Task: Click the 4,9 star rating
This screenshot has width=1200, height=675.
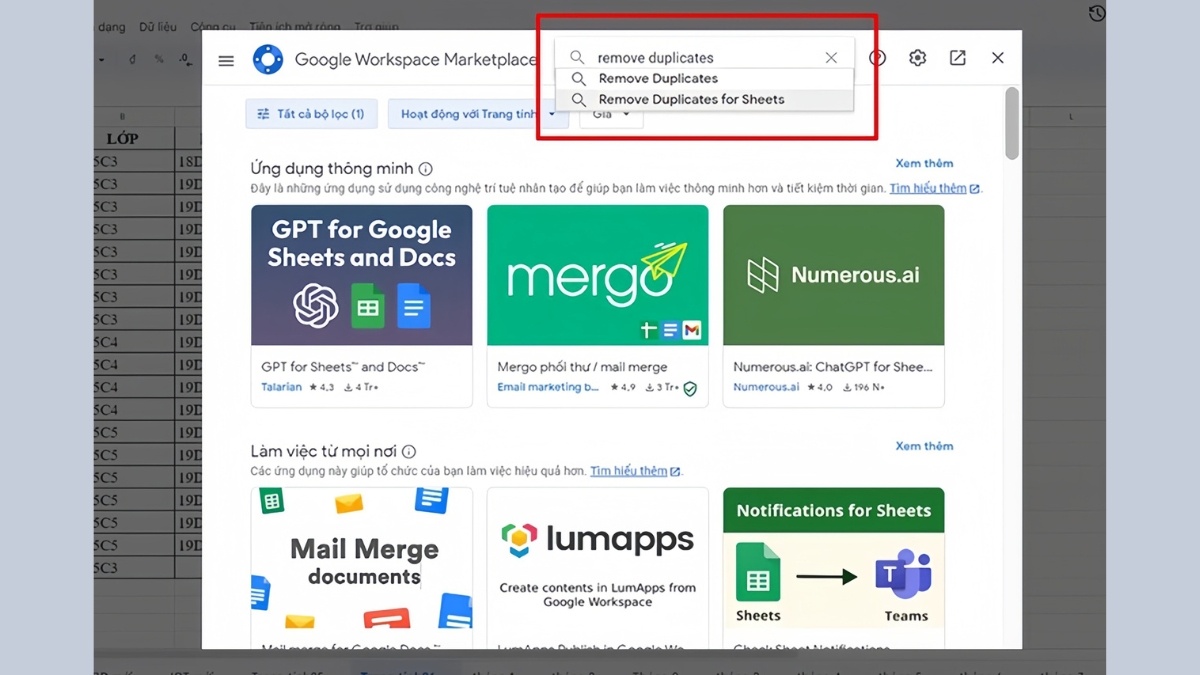Action: pos(622,387)
